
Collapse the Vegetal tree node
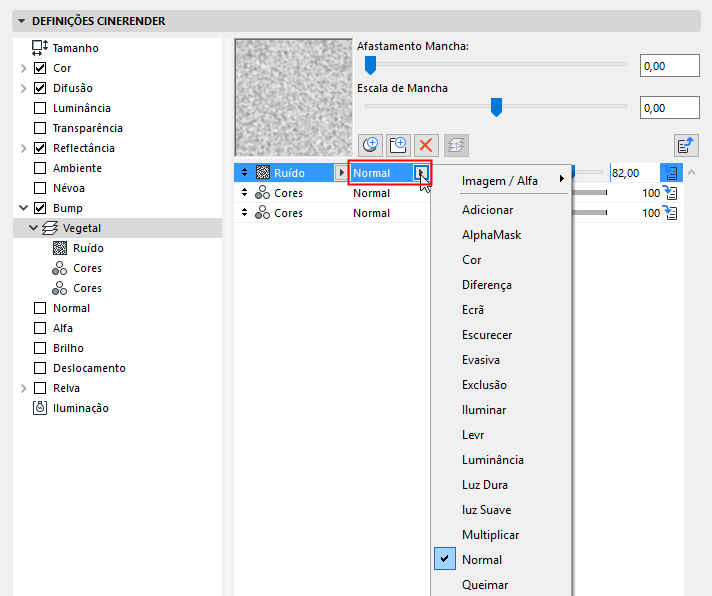(34, 227)
